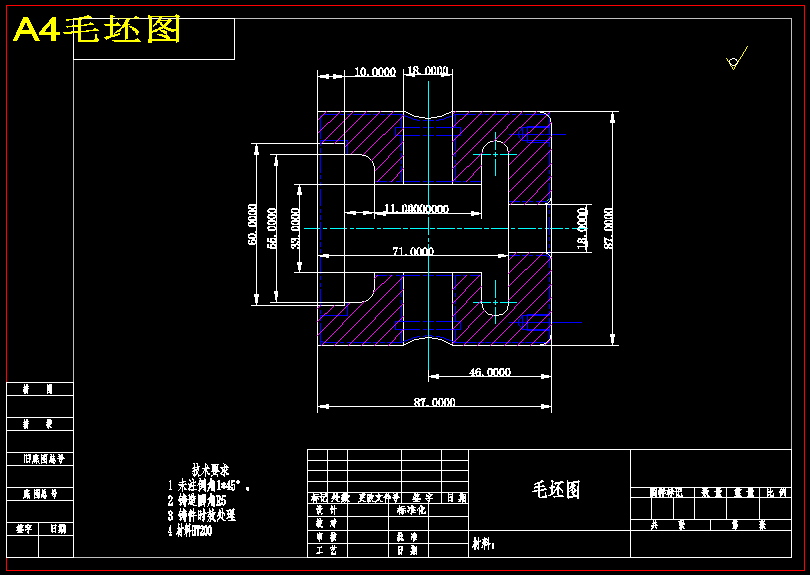The width and height of the screenshot is (810, 575).
Task: Select the "技术要求" heading text
Action: (x=210, y=470)
